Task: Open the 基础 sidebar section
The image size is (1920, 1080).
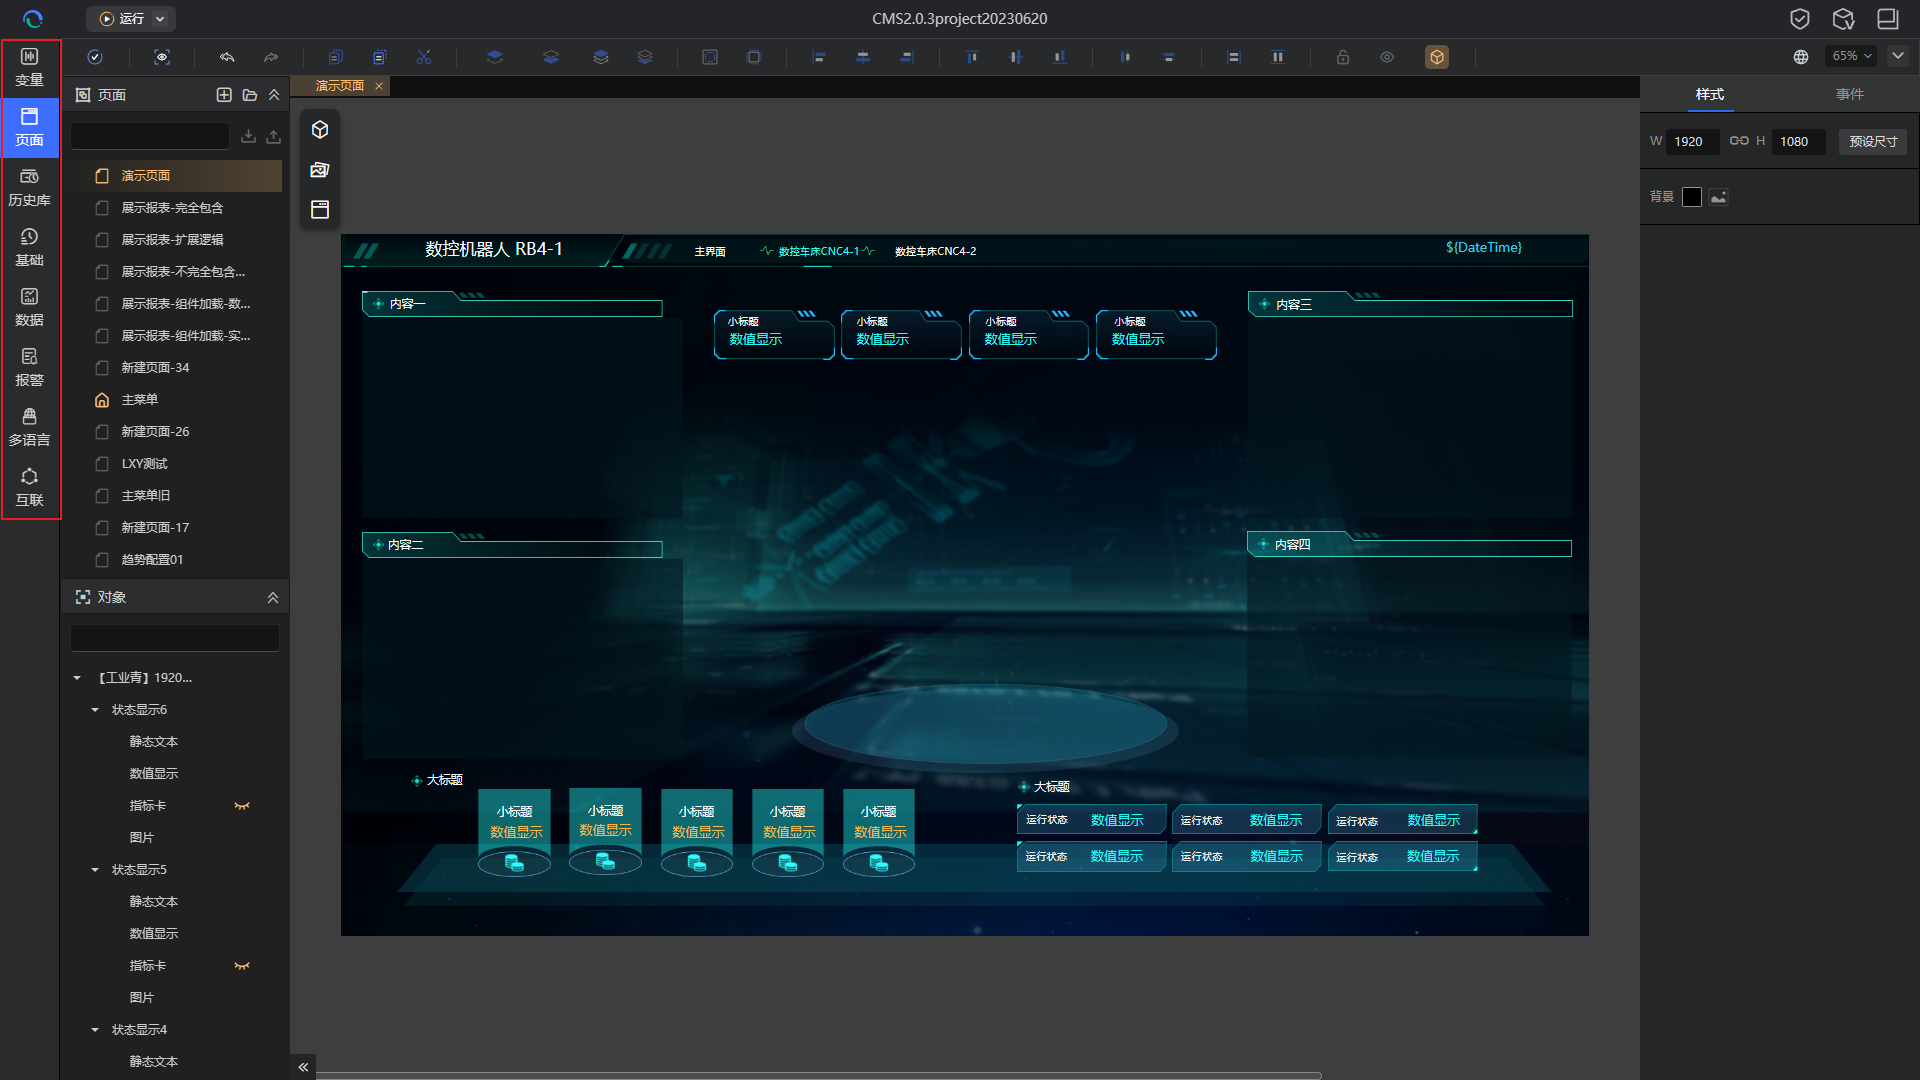Action: pyautogui.click(x=30, y=247)
